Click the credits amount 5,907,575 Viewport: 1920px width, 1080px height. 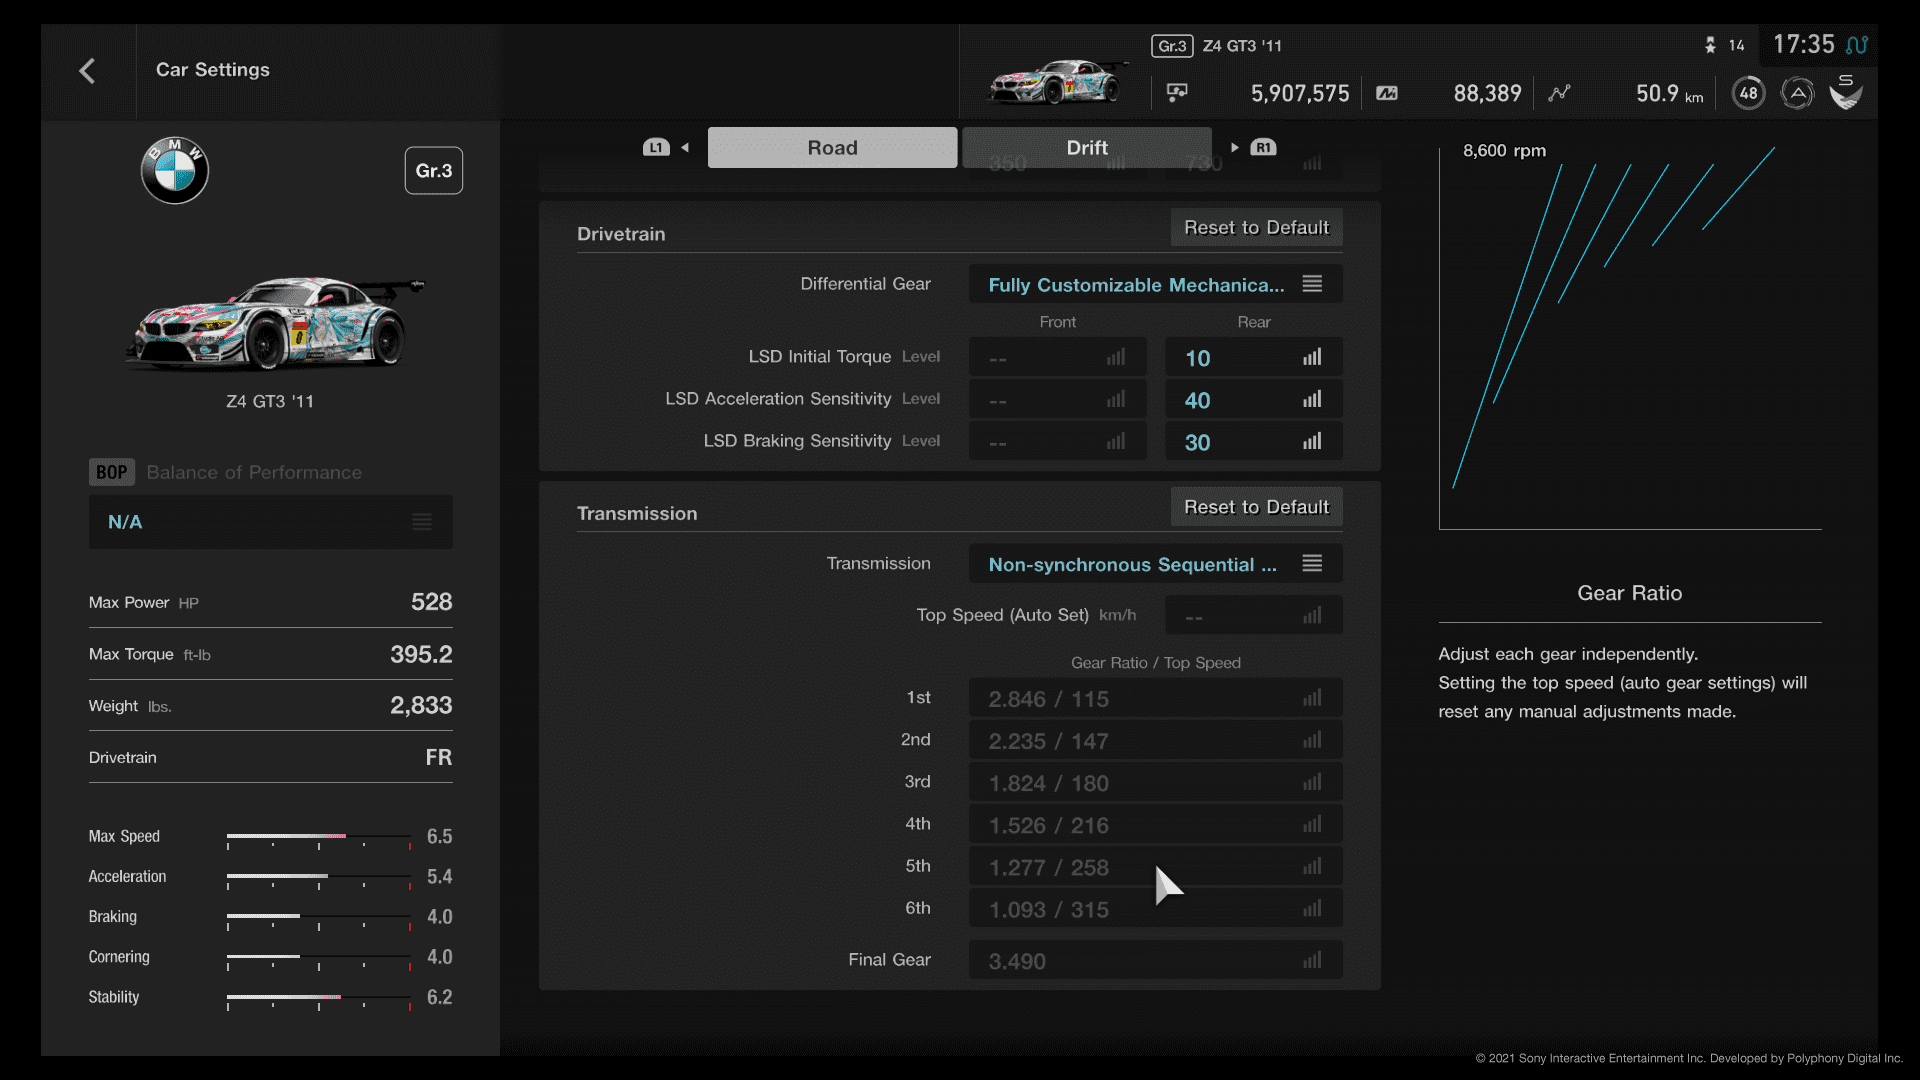[1300, 93]
